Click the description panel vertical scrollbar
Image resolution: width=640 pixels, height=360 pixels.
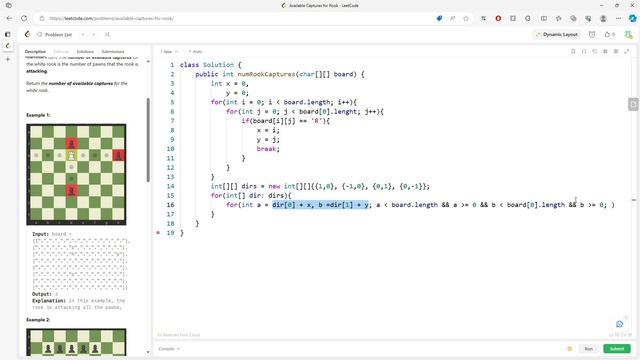[148, 140]
